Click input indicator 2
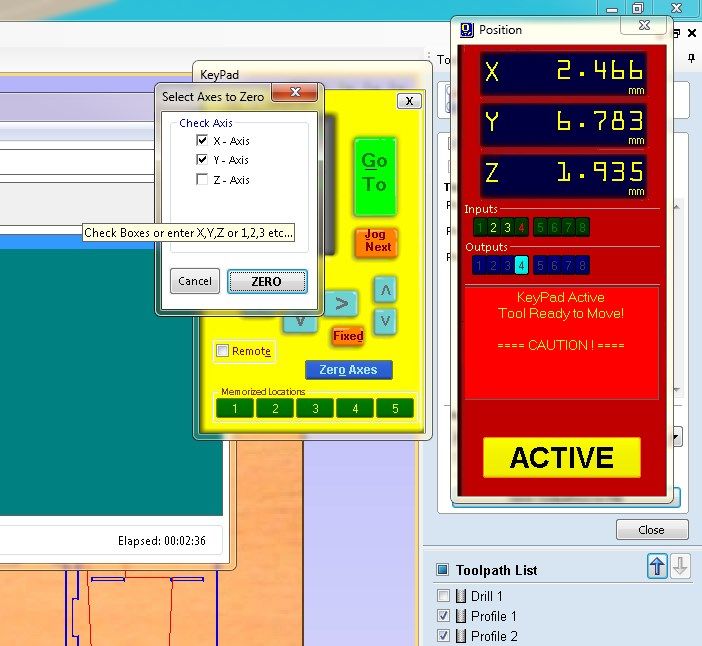The height and width of the screenshot is (646, 702). click(x=493, y=227)
